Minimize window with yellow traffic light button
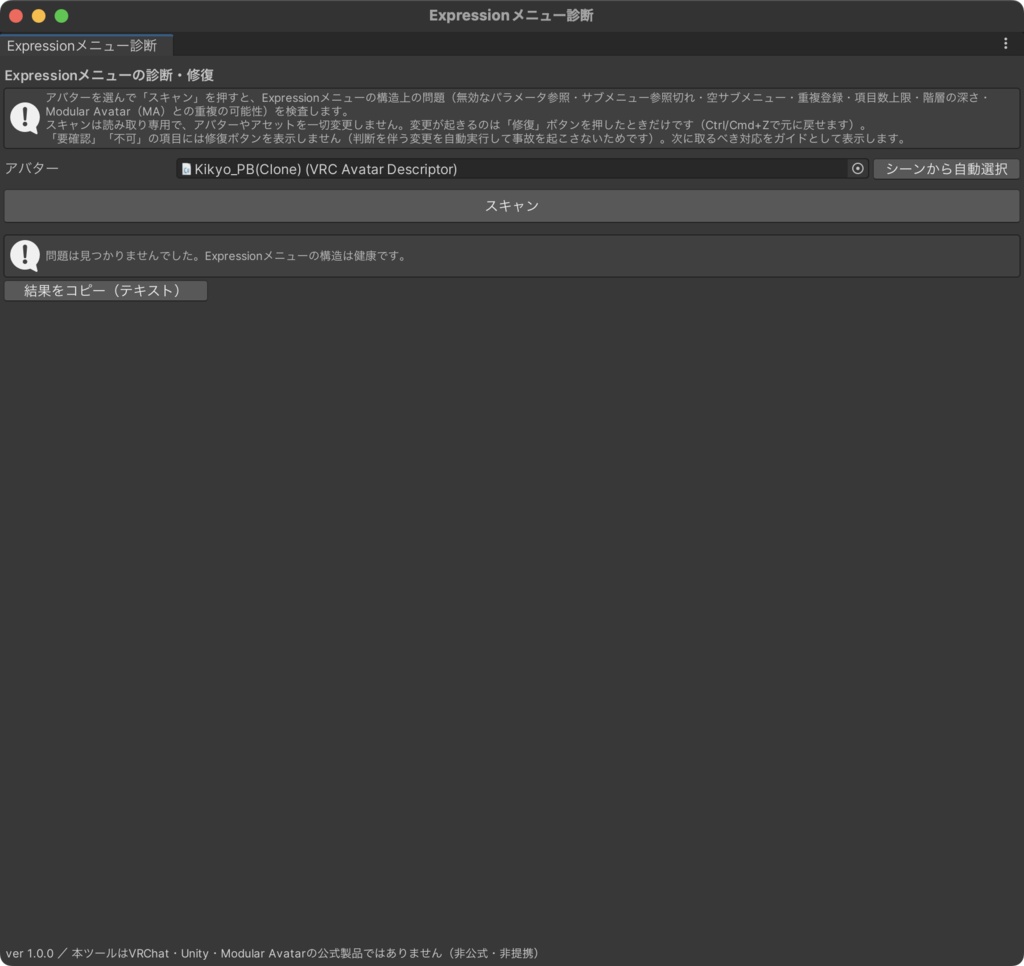Viewport: 1024px width, 966px height. tap(39, 16)
